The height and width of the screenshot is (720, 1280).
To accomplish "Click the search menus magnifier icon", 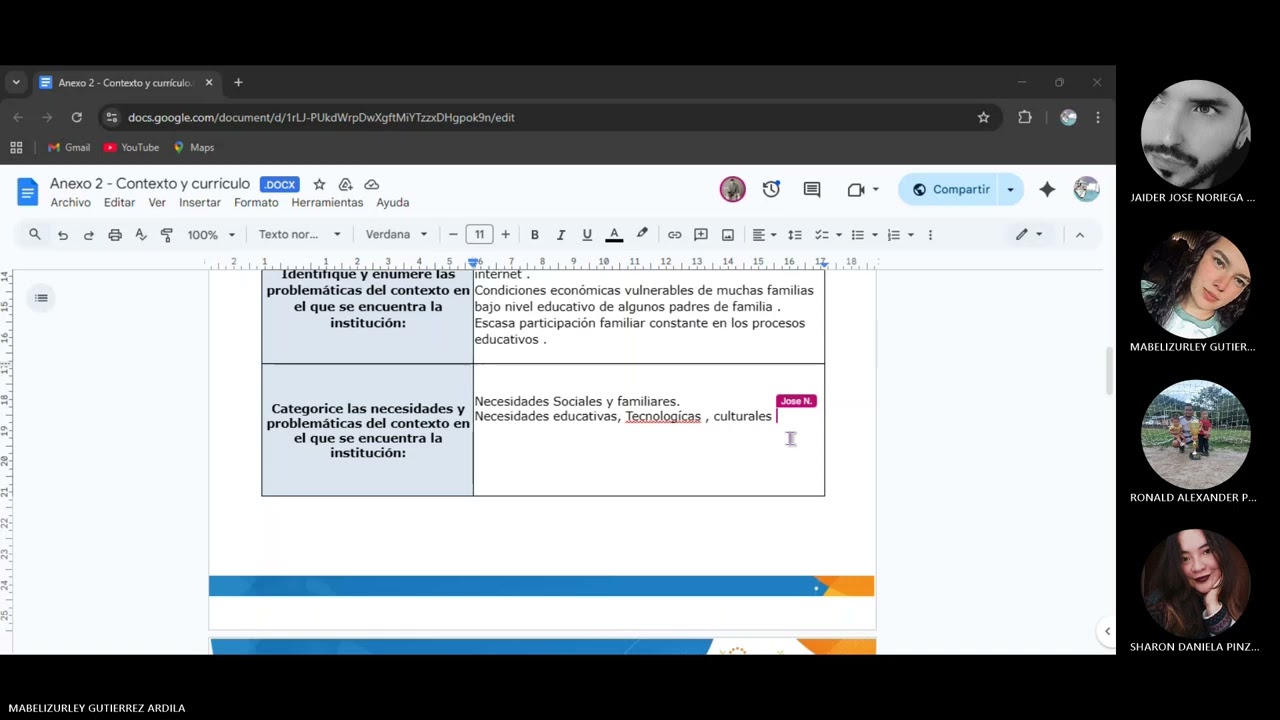I will (x=35, y=235).
